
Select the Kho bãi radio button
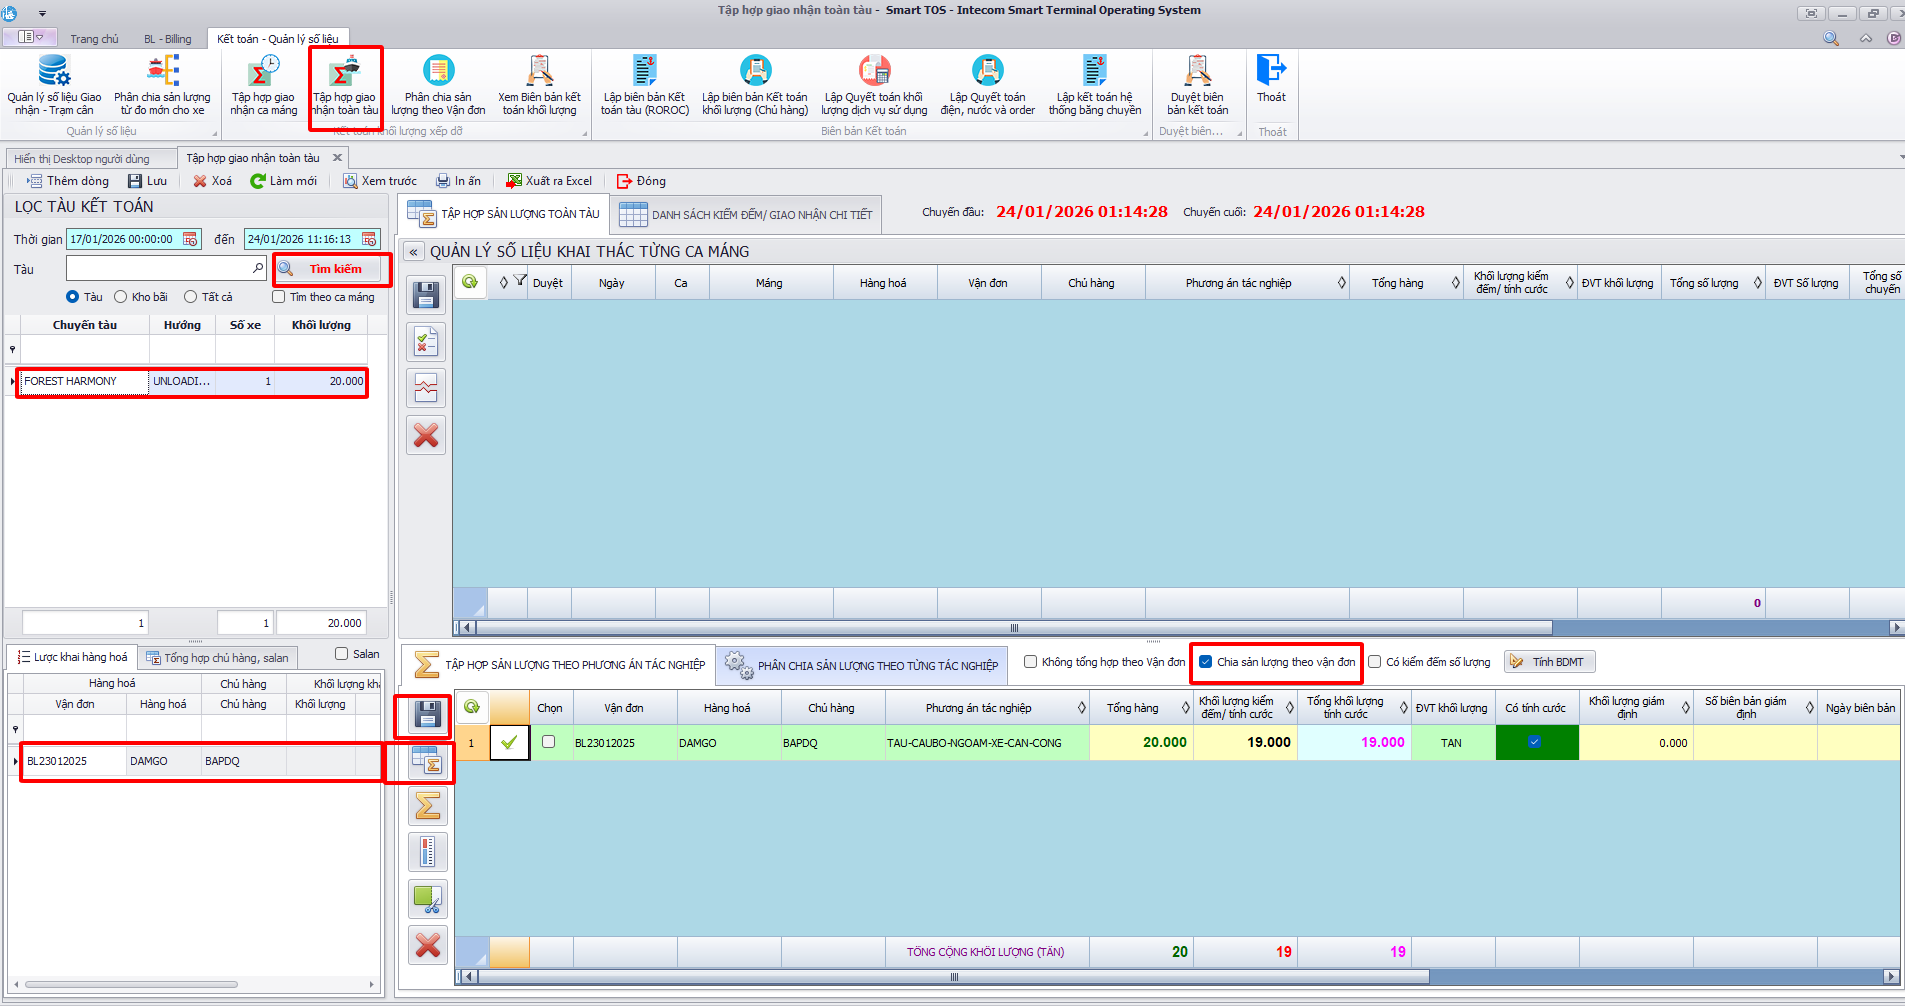[x=121, y=297]
